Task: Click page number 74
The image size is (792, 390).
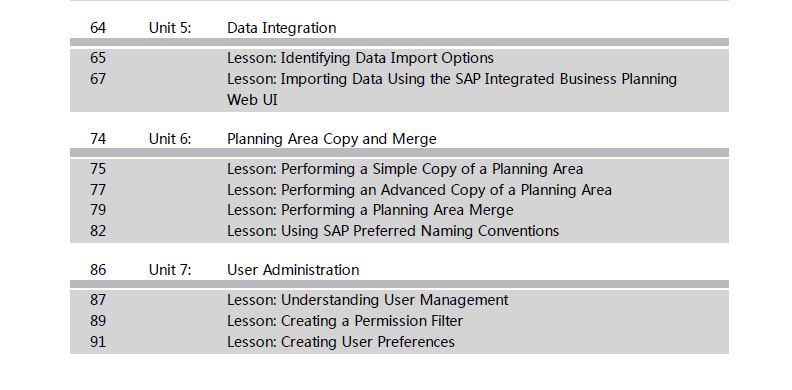Action: tap(98, 139)
